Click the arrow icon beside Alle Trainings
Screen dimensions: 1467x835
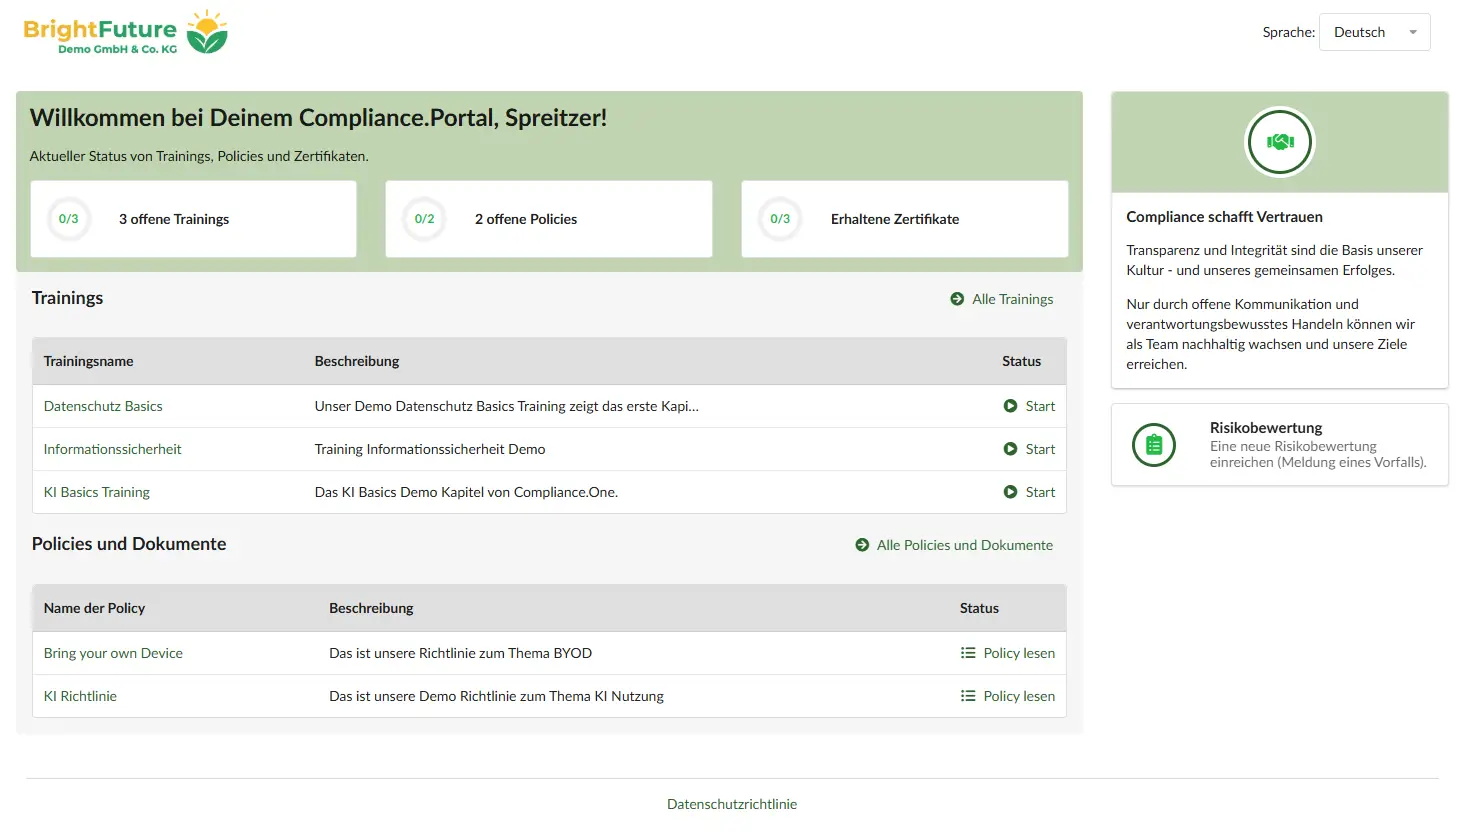point(957,299)
